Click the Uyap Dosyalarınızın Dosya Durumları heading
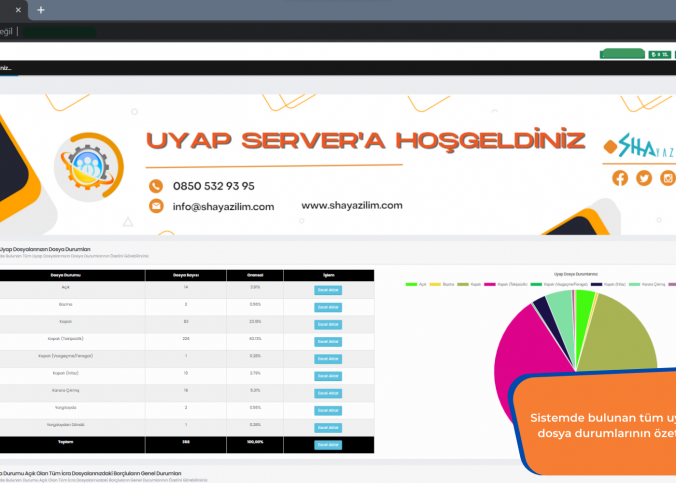The width and height of the screenshot is (676, 483). tap(44, 249)
